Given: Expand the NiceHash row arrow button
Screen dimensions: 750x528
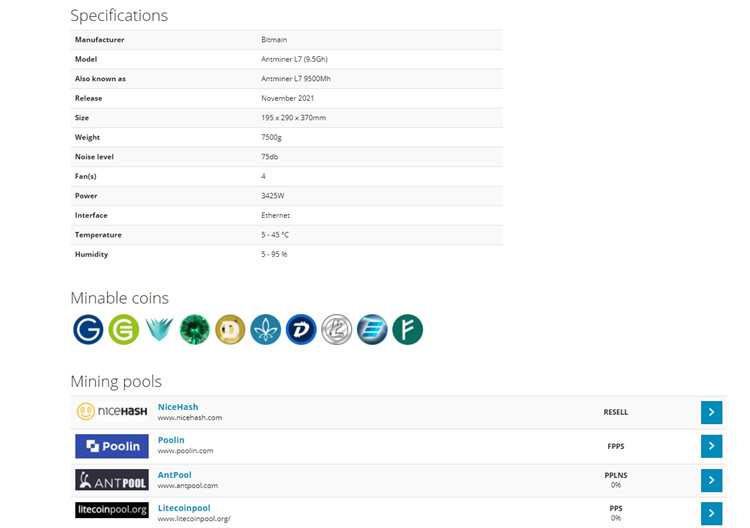Looking at the screenshot, I should click(712, 412).
